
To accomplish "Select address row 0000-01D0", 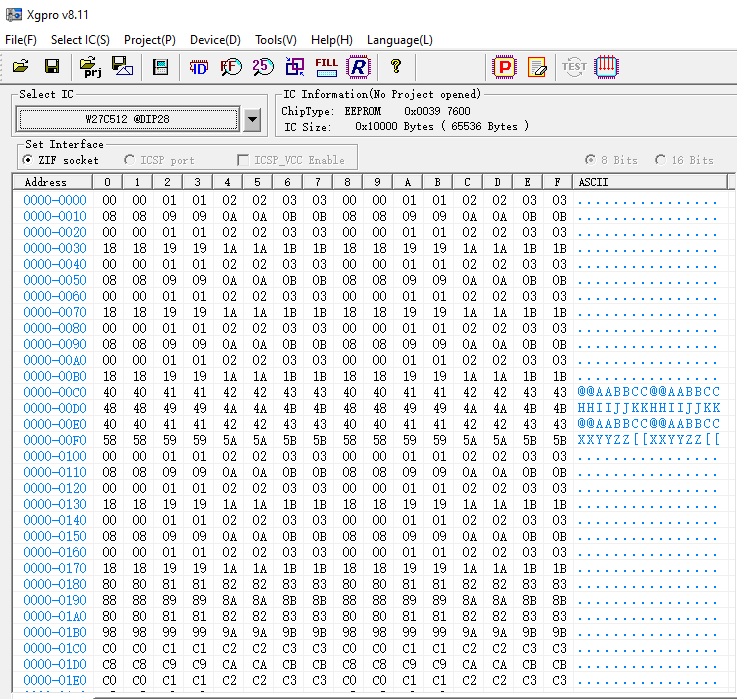I will pos(55,664).
